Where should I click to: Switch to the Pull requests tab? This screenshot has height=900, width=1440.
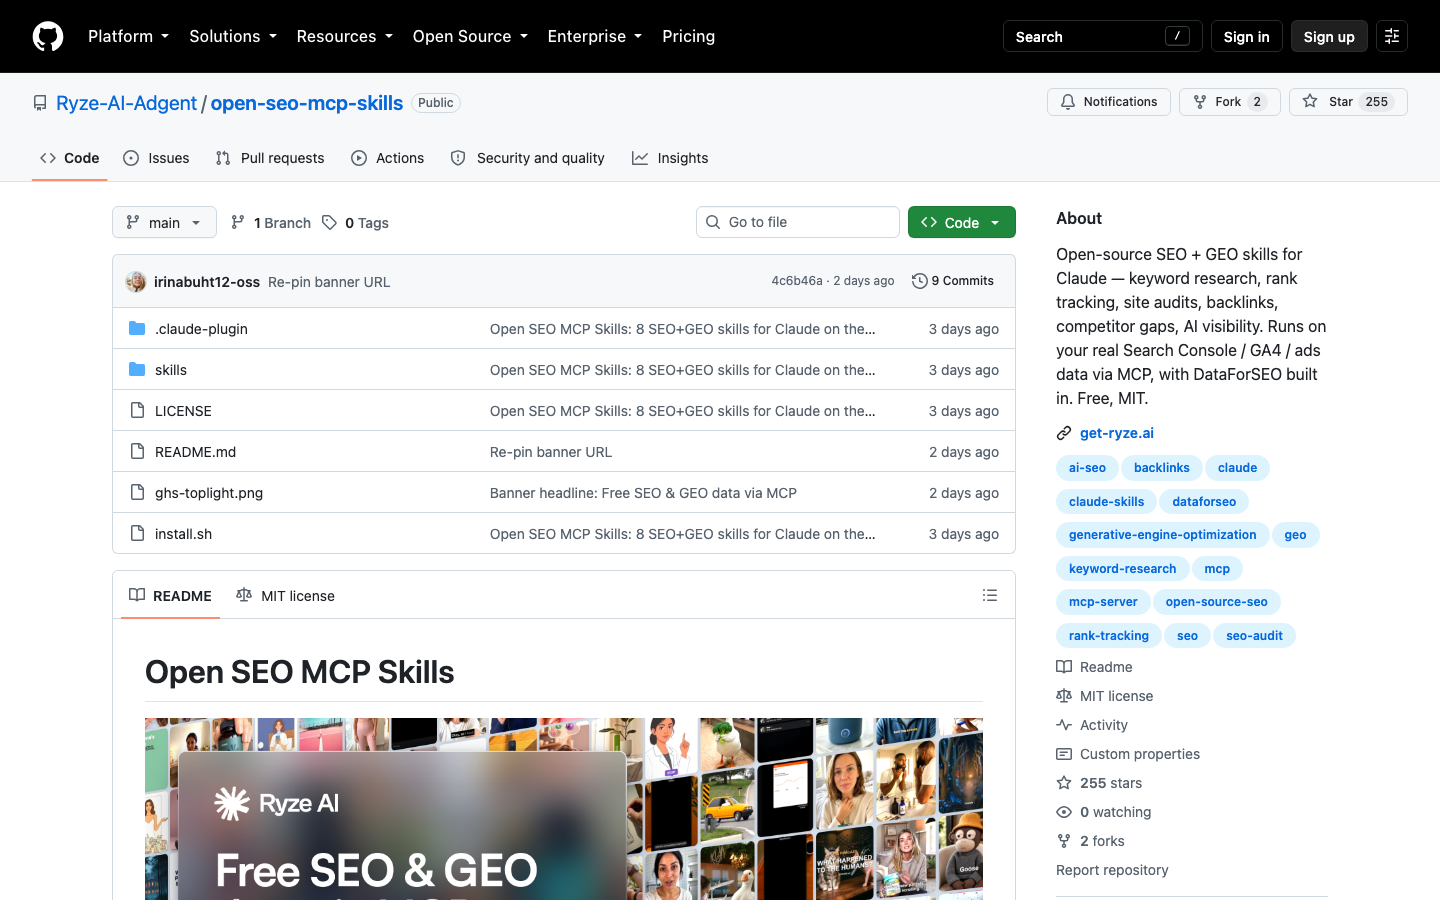pos(270,158)
